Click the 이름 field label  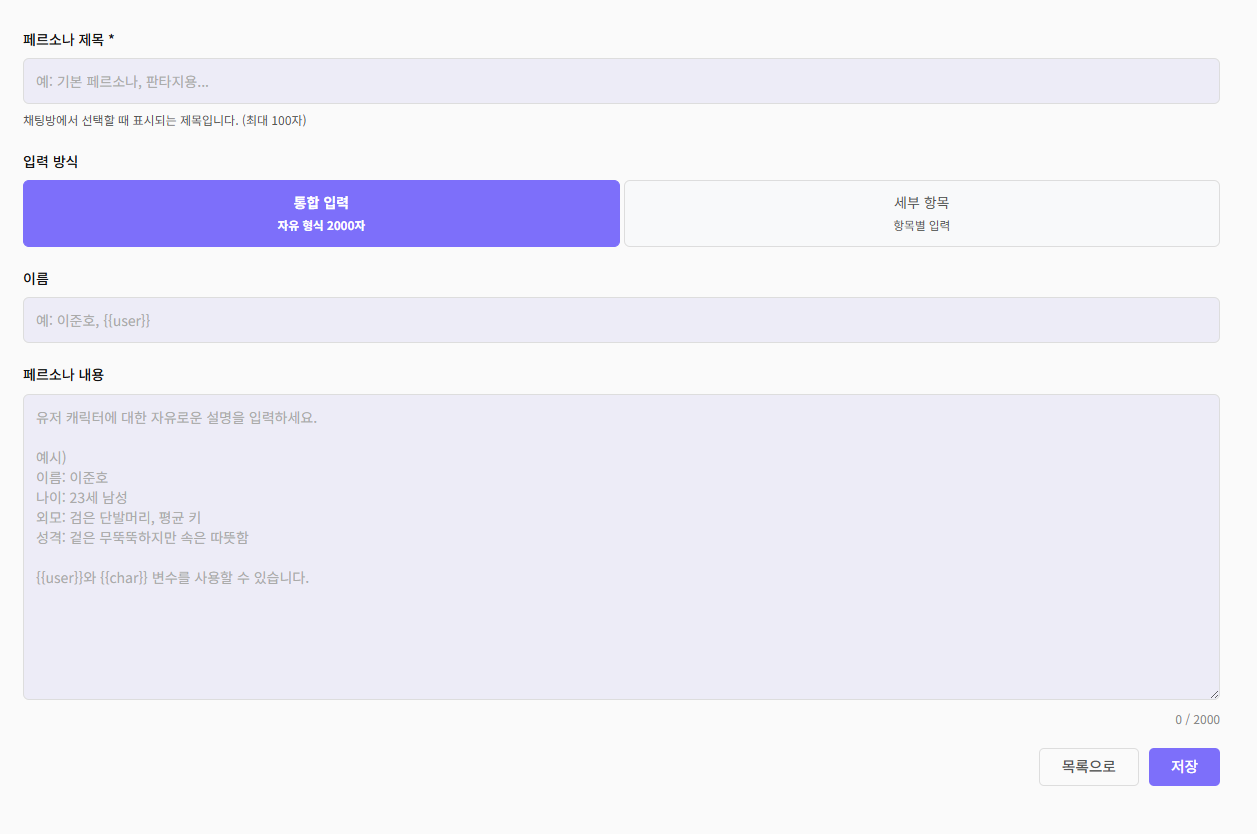(x=36, y=278)
